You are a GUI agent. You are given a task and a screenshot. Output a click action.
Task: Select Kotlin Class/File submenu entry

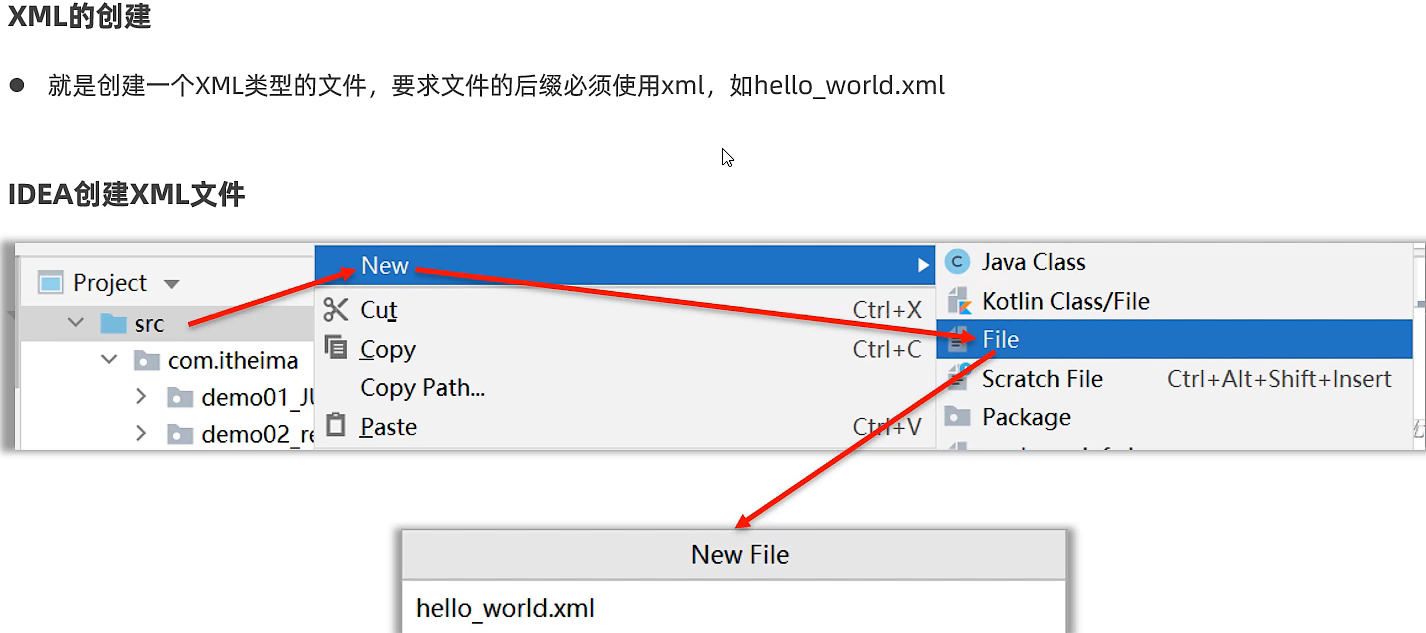click(1065, 301)
